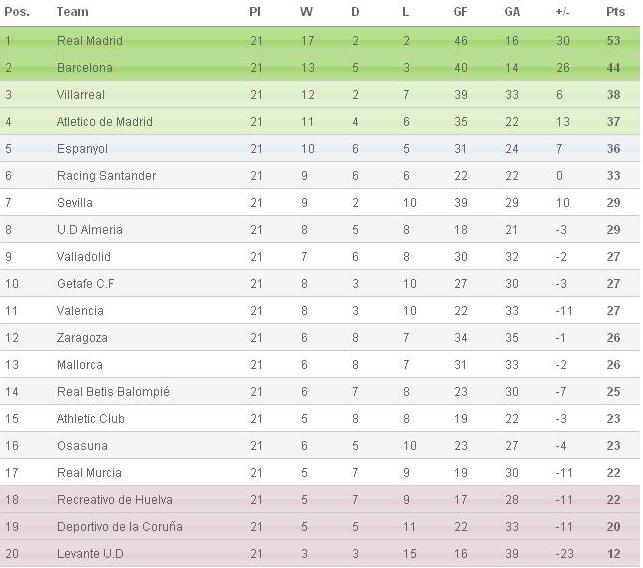
Task: Select the Racing Santander row name
Action: [107, 176]
